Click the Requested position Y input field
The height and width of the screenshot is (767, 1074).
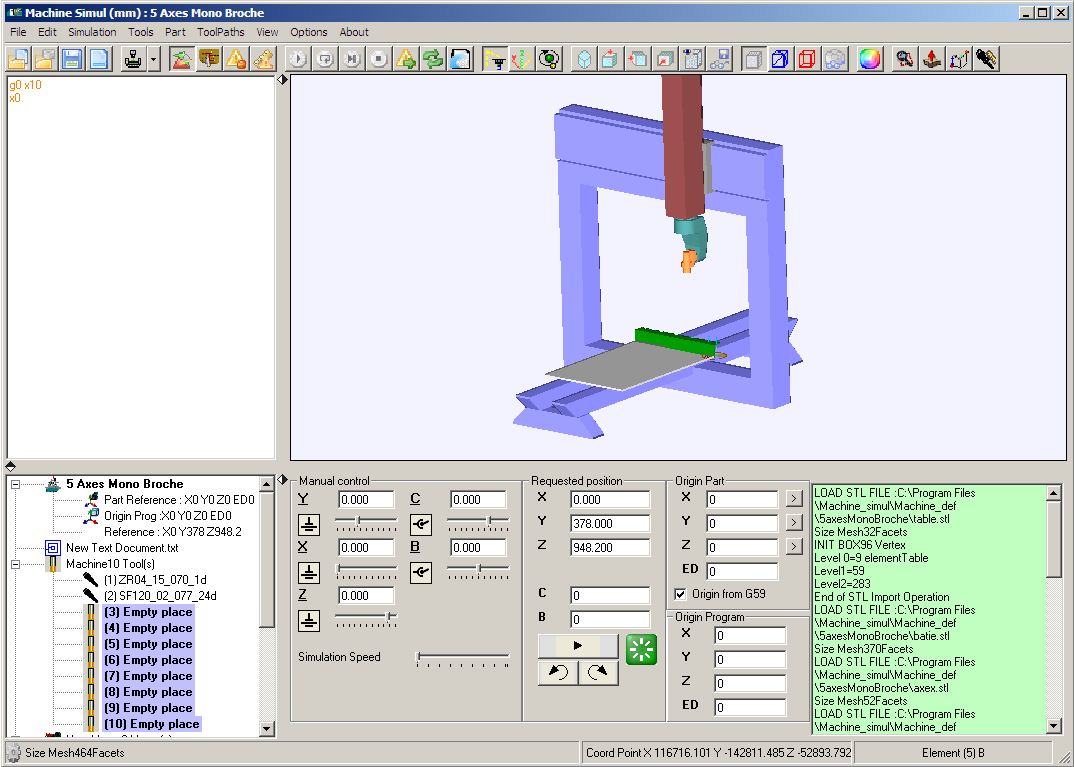pyautogui.click(x=610, y=522)
